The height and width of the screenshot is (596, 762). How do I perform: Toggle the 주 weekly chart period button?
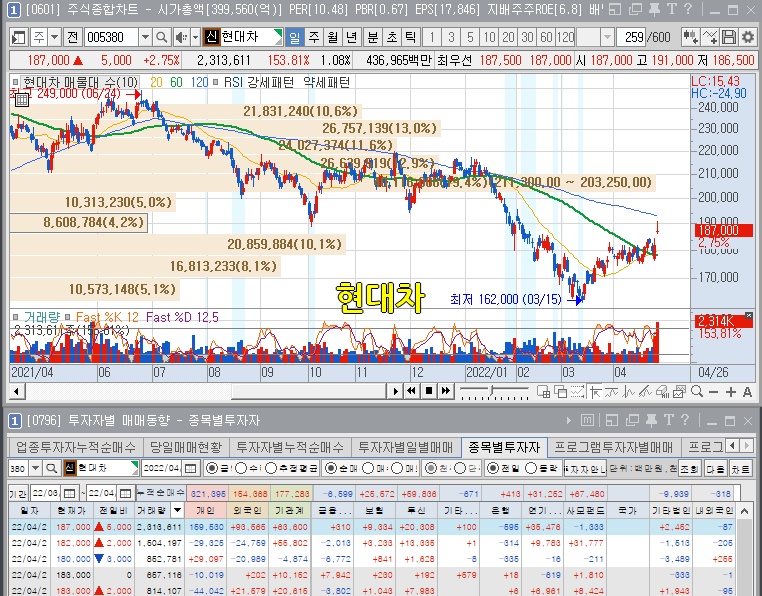click(x=314, y=37)
